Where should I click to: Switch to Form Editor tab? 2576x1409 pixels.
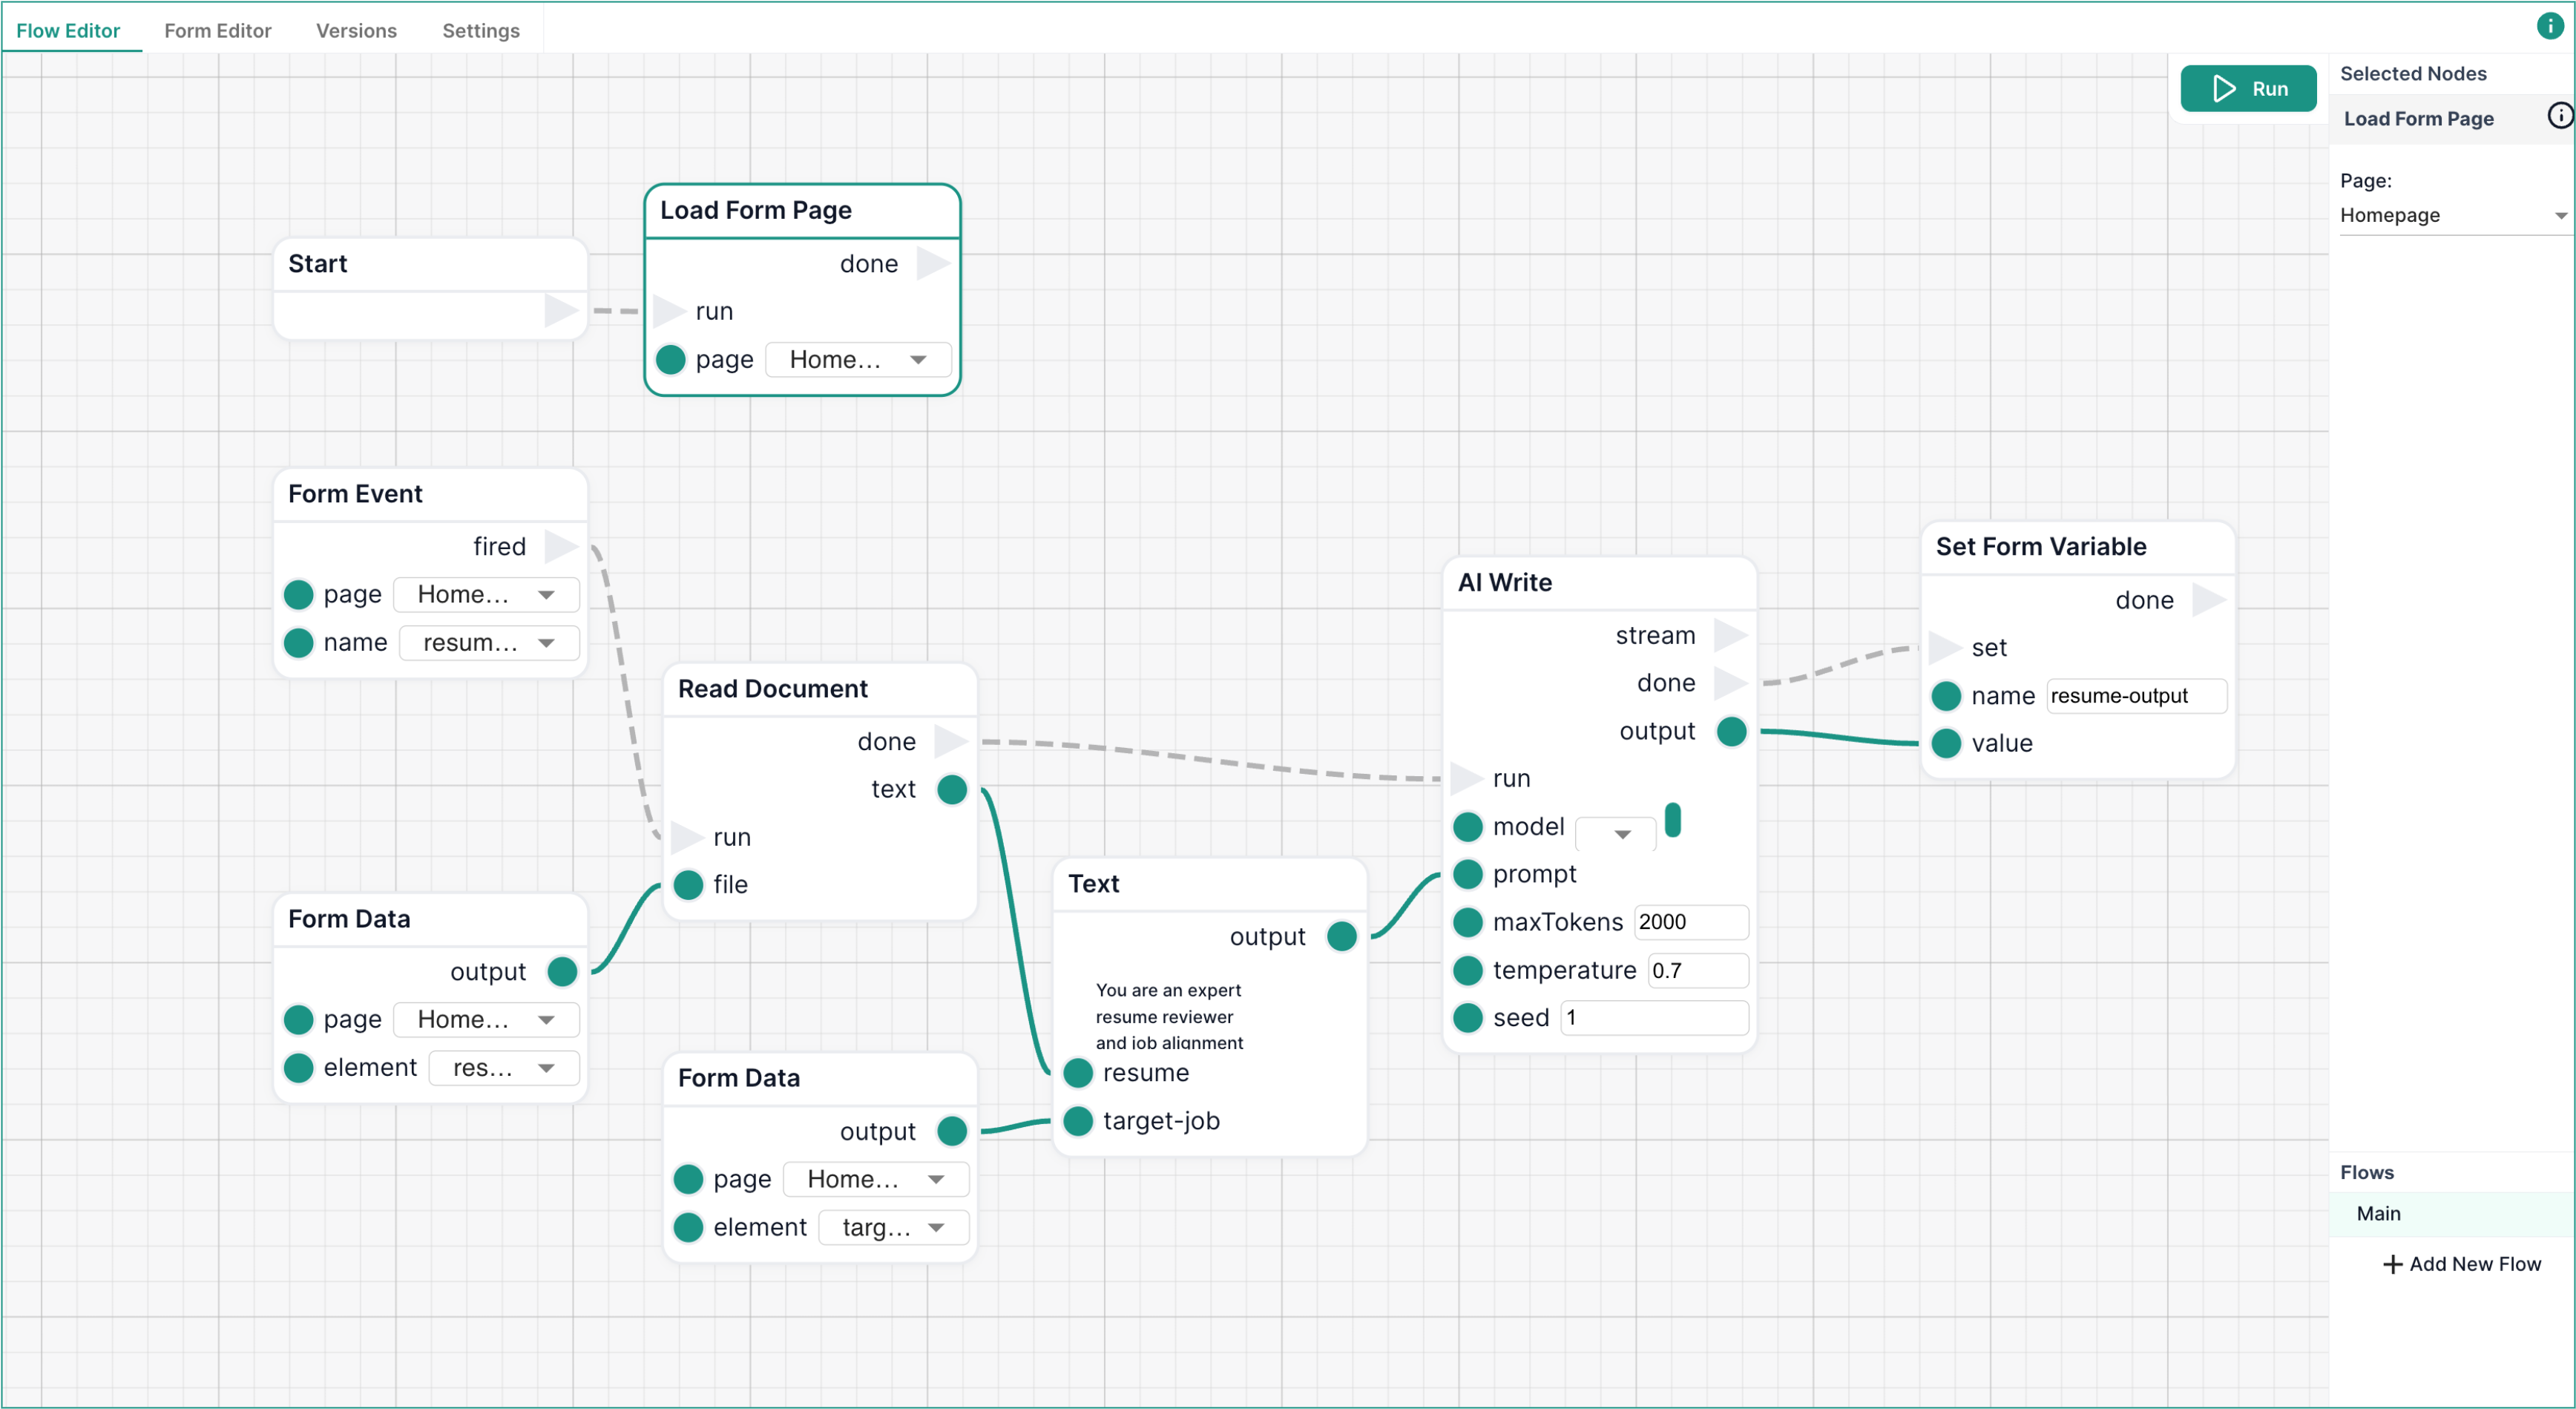click(x=217, y=30)
